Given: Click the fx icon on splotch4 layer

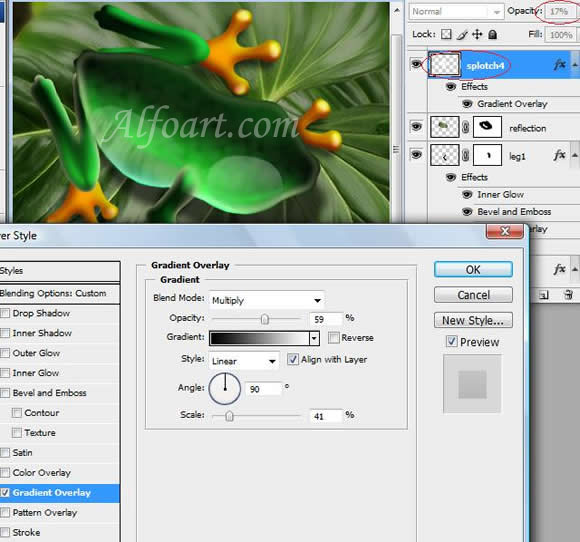Looking at the screenshot, I should coord(559,65).
